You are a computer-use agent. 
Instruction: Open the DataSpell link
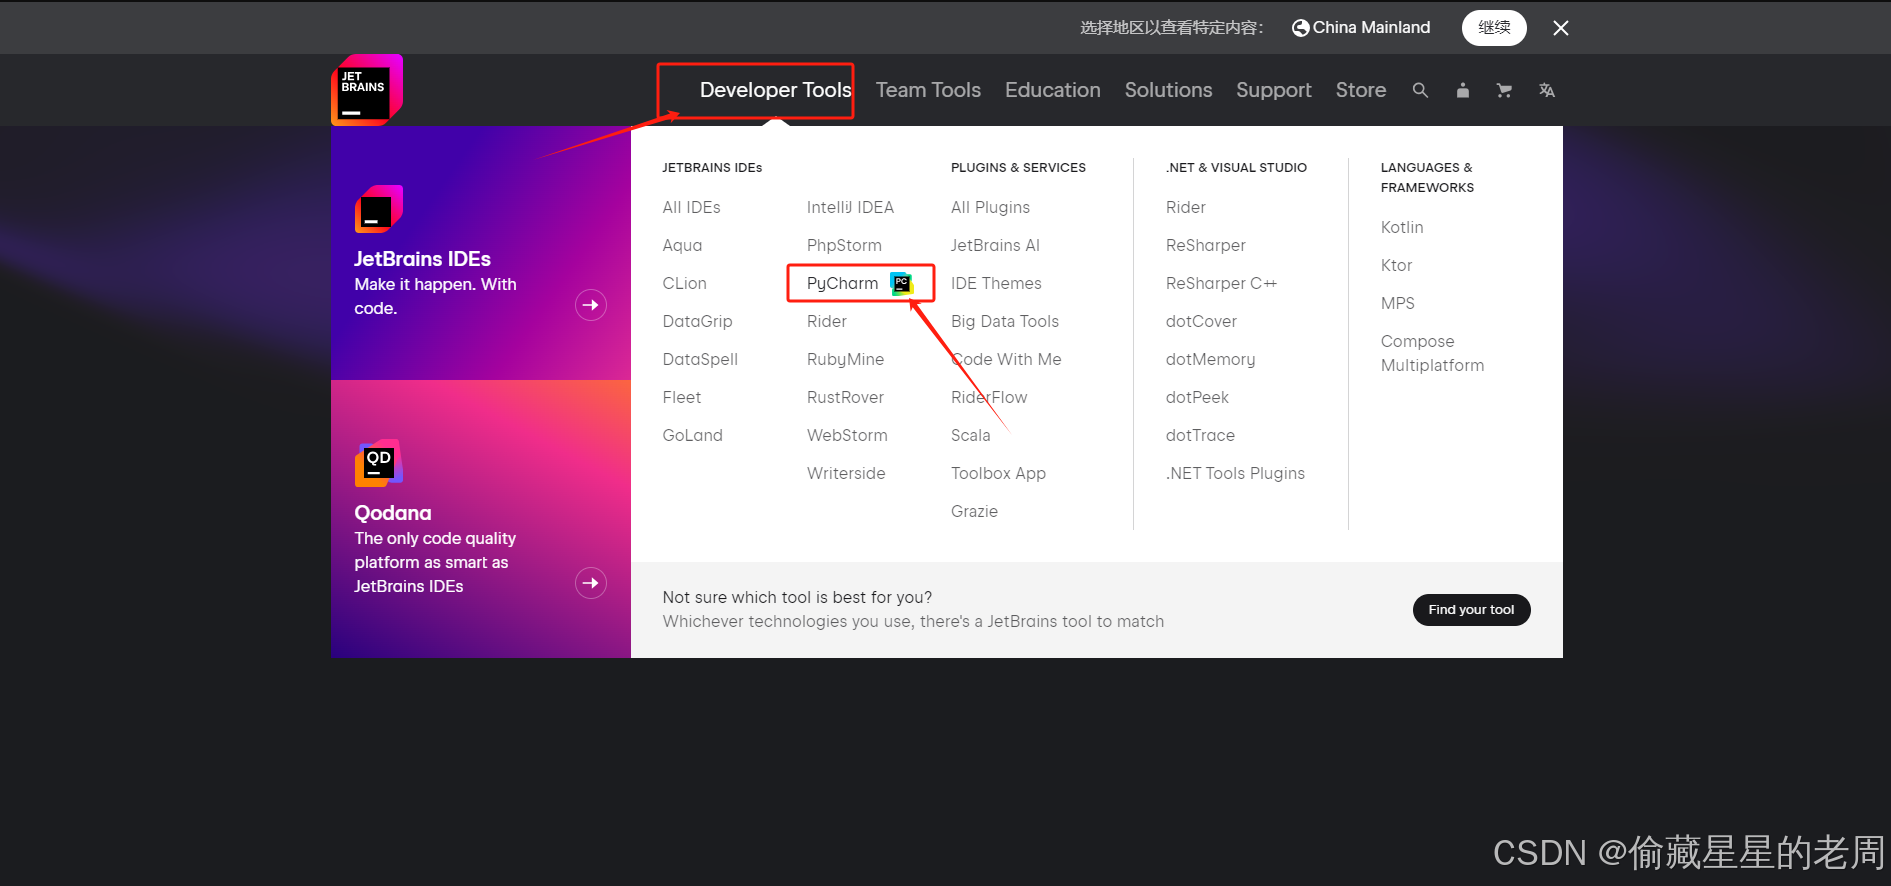[700, 360]
